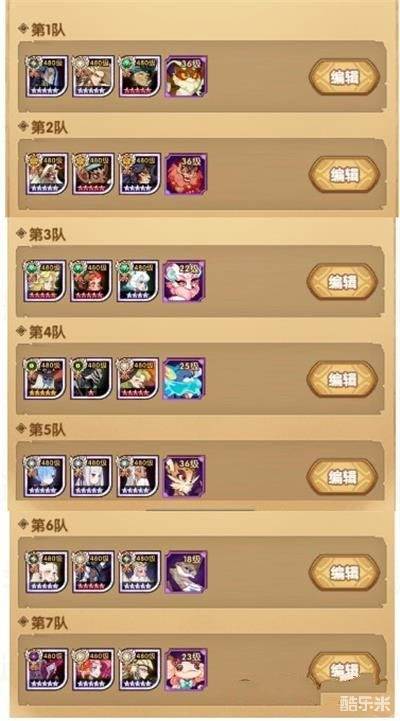Open 编辑 for 第3队
This screenshot has height=721, width=400.
(342, 281)
